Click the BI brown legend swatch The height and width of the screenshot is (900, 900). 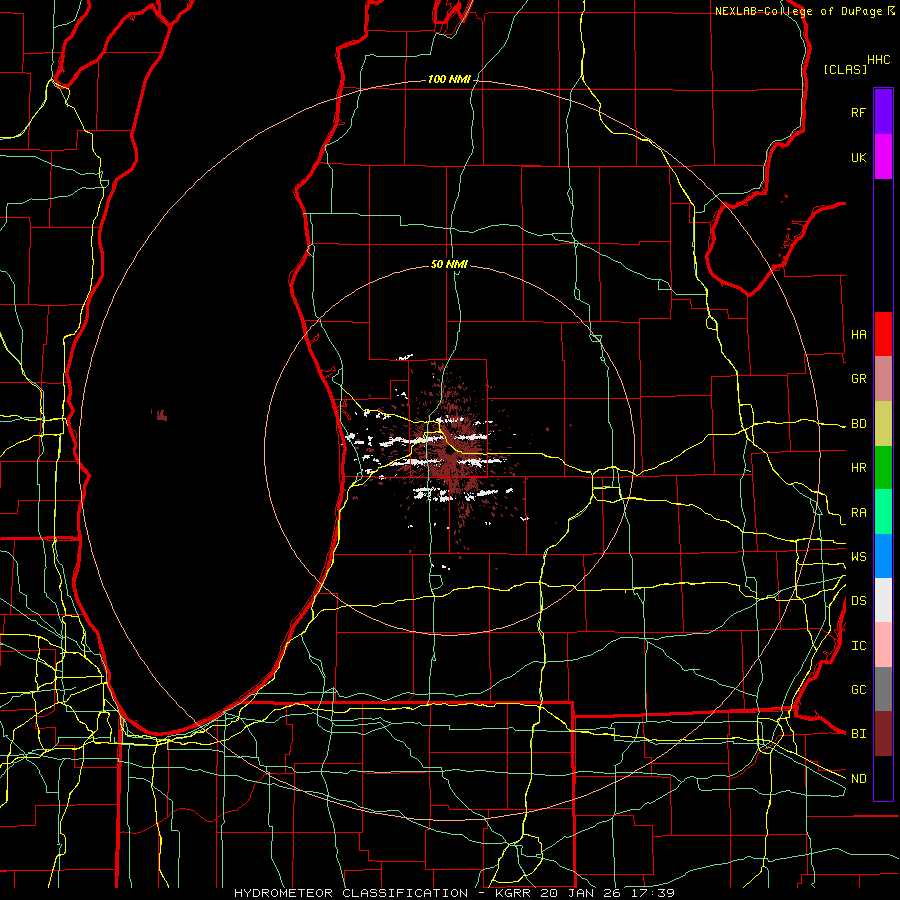[883, 734]
